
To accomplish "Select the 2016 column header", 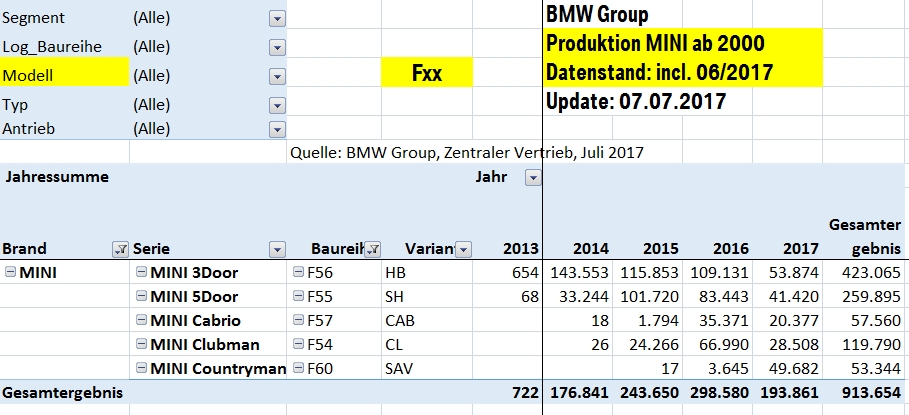I will point(730,249).
